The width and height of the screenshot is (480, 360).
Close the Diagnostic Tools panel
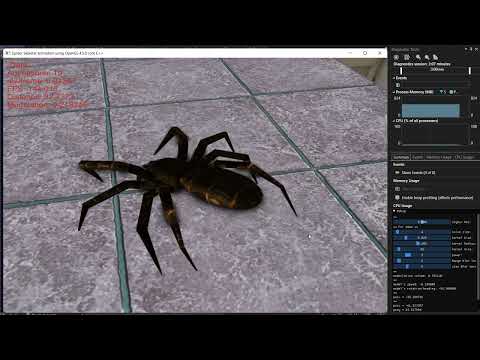476,49
